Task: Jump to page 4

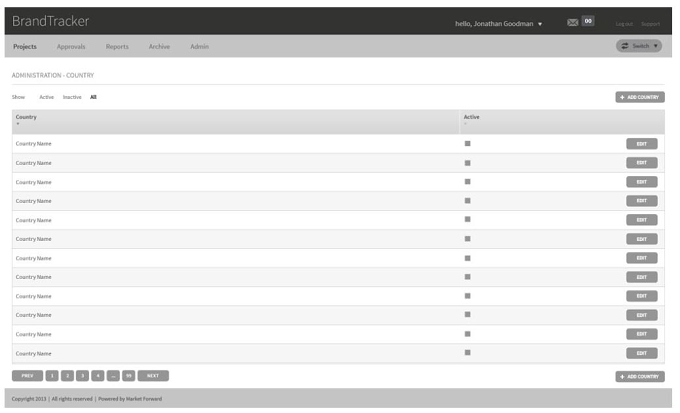Action: [98, 376]
